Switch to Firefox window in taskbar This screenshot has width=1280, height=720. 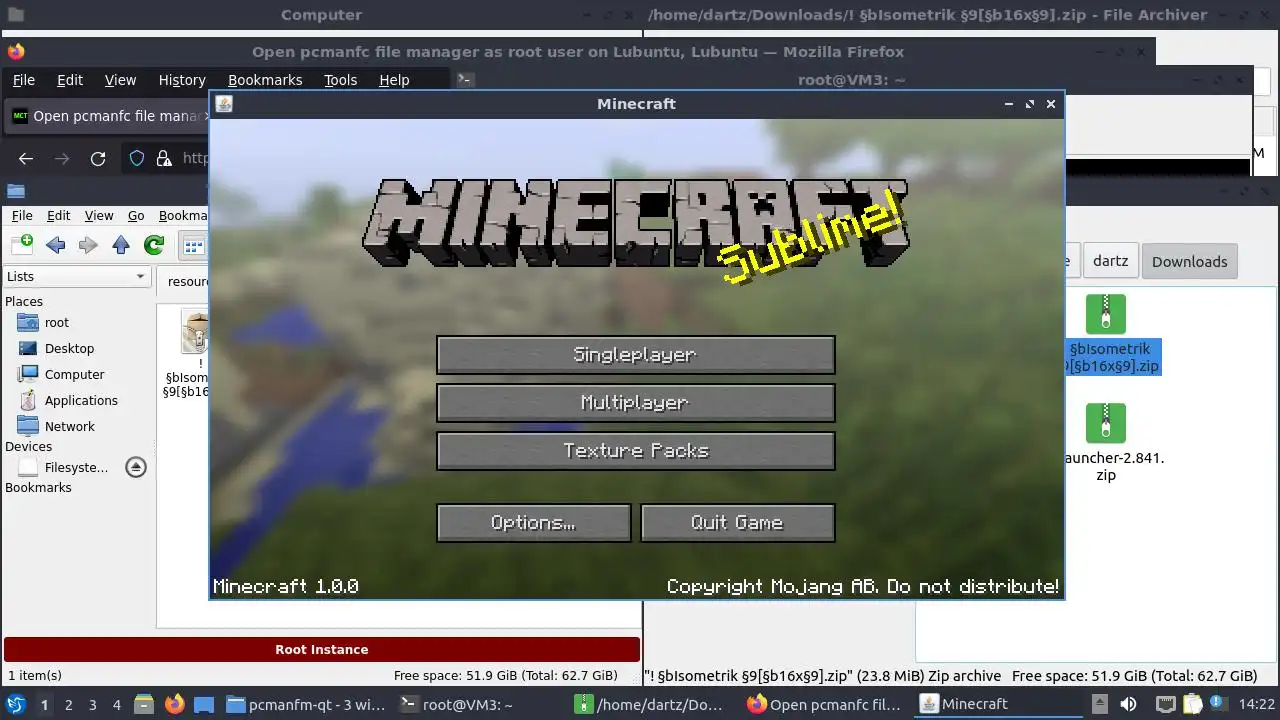[826, 704]
